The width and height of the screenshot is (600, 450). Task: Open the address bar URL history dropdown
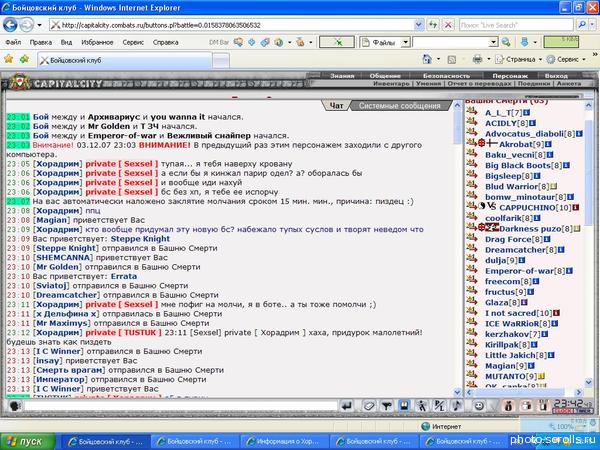coord(419,25)
